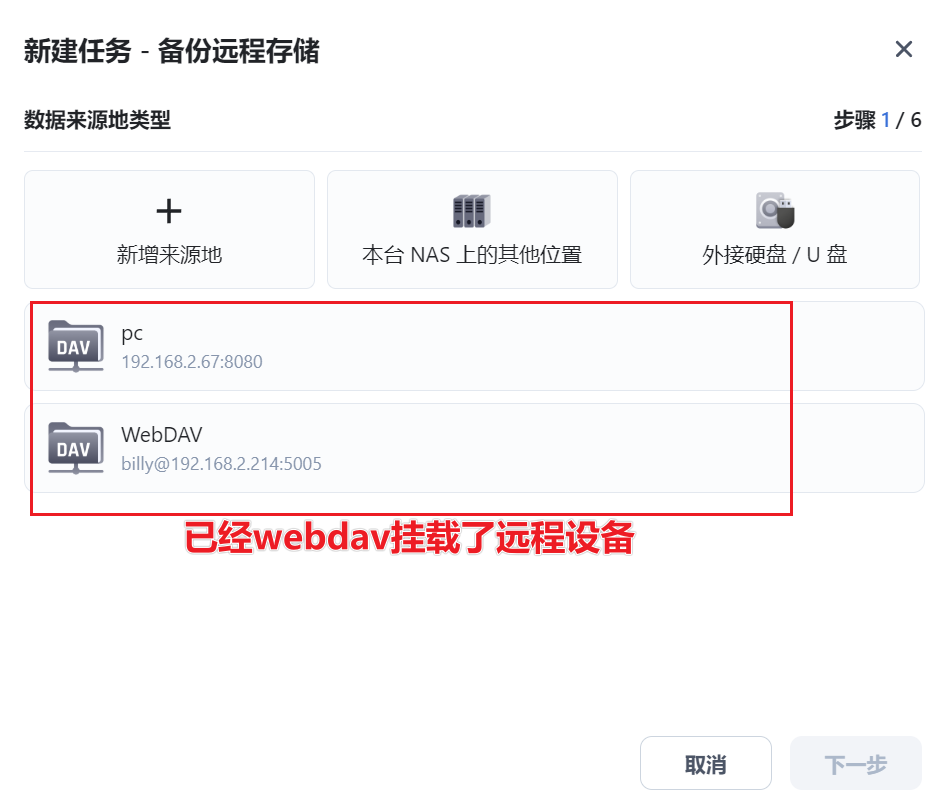Screen dimensions: 942x811
Task: Close the 新建任务 dialog with X
Action: 904,49
